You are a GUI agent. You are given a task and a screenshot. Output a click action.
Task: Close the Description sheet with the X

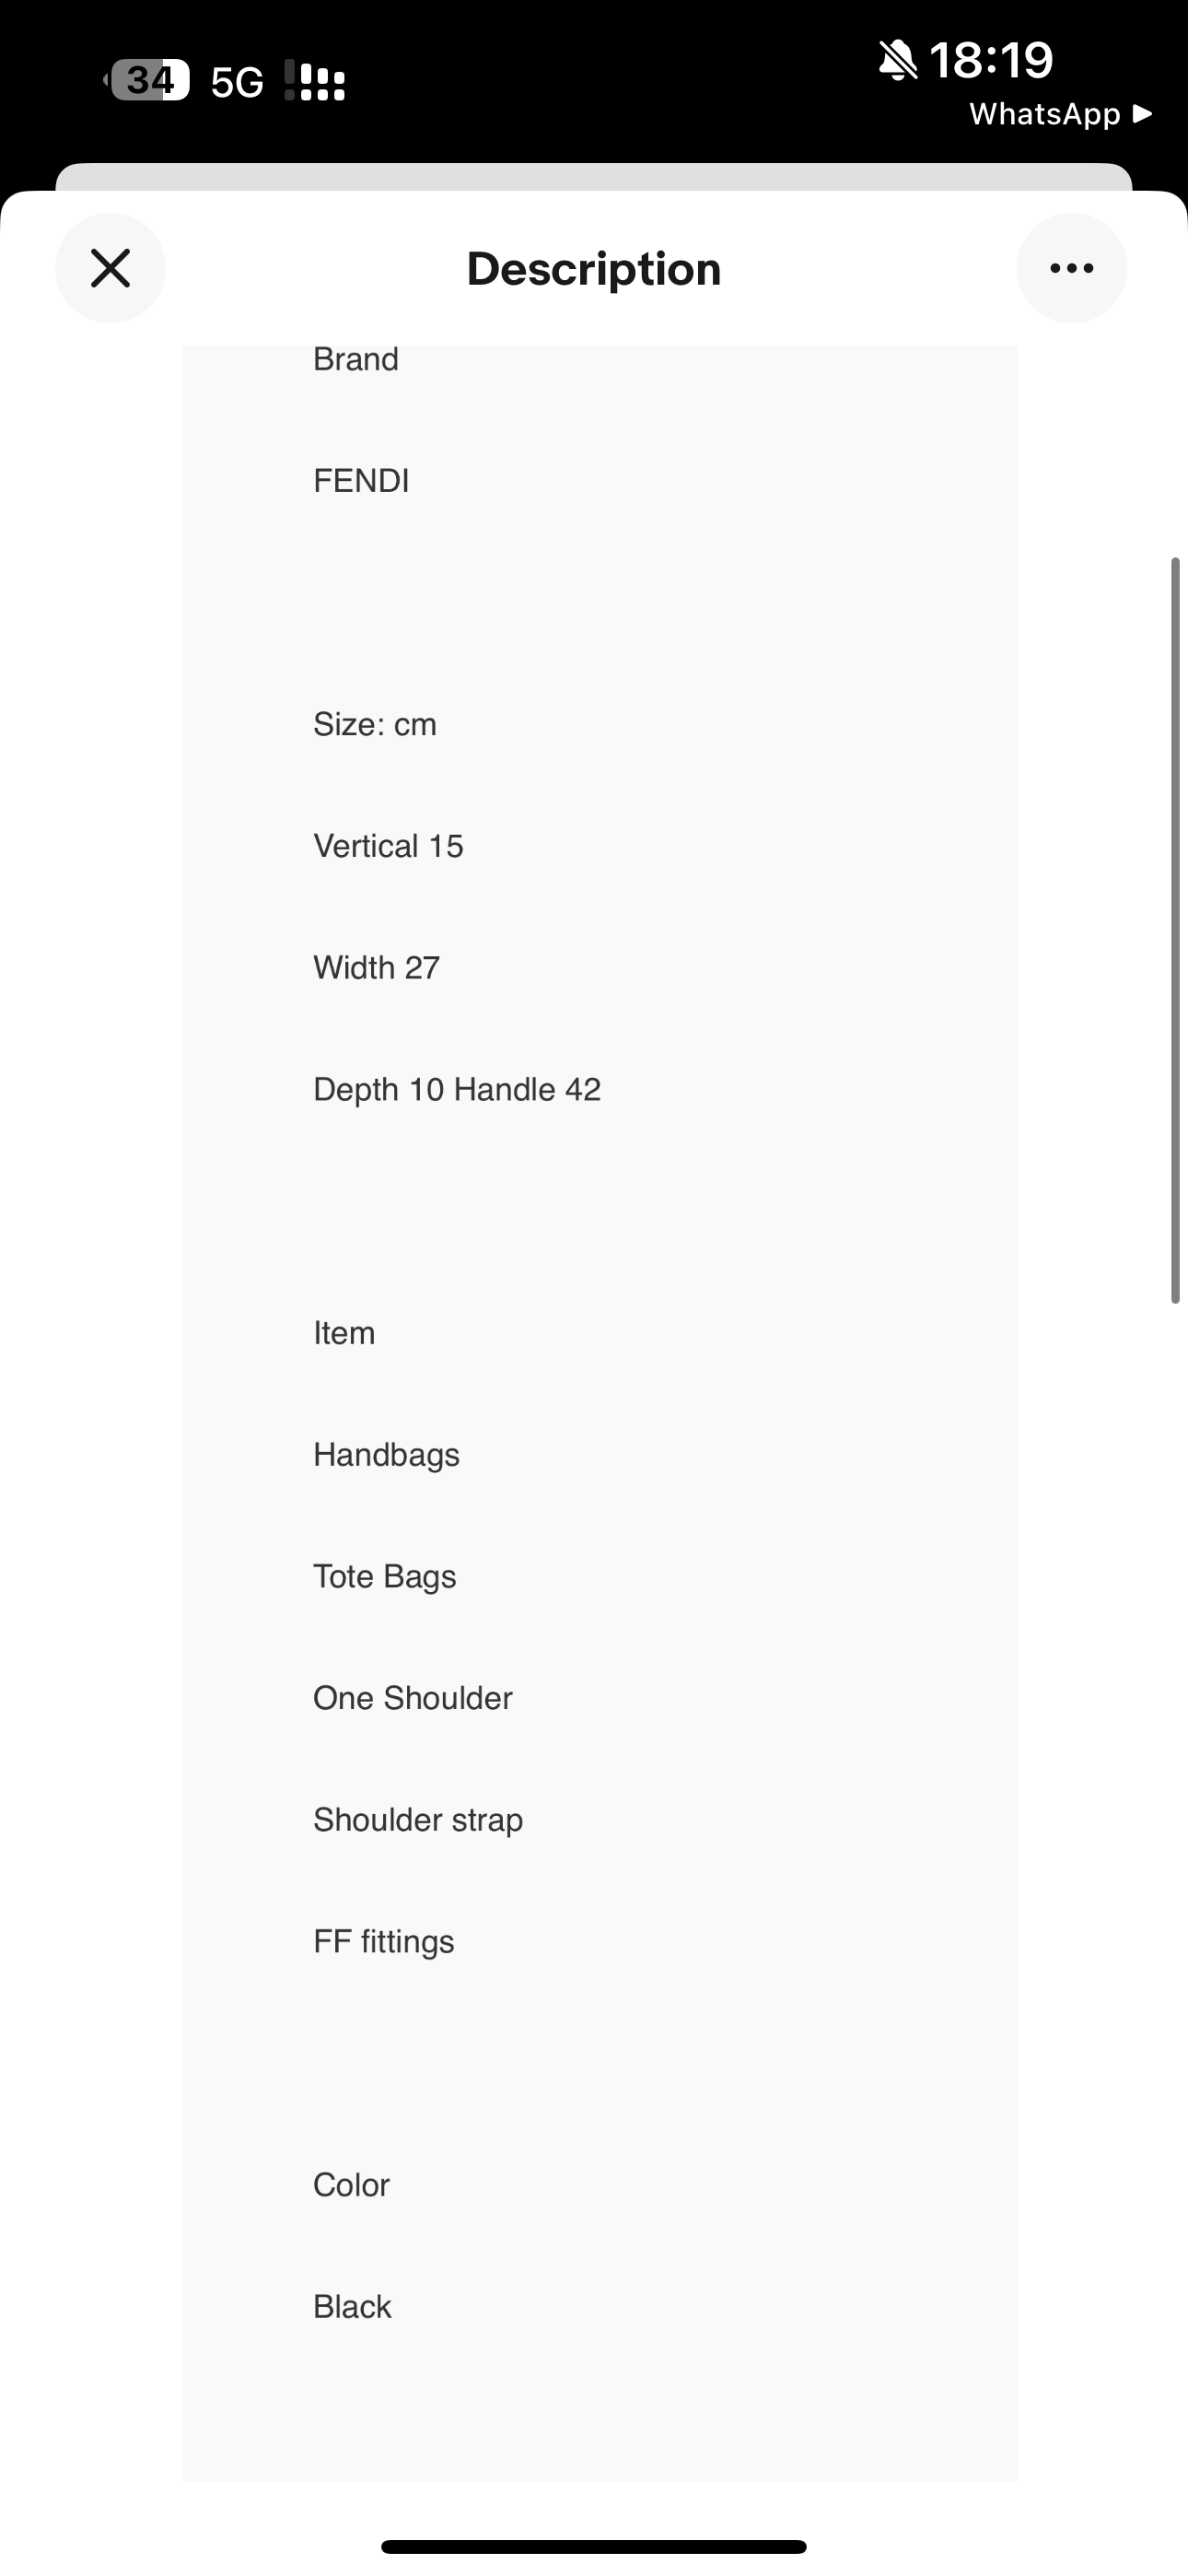pos(110,268)
